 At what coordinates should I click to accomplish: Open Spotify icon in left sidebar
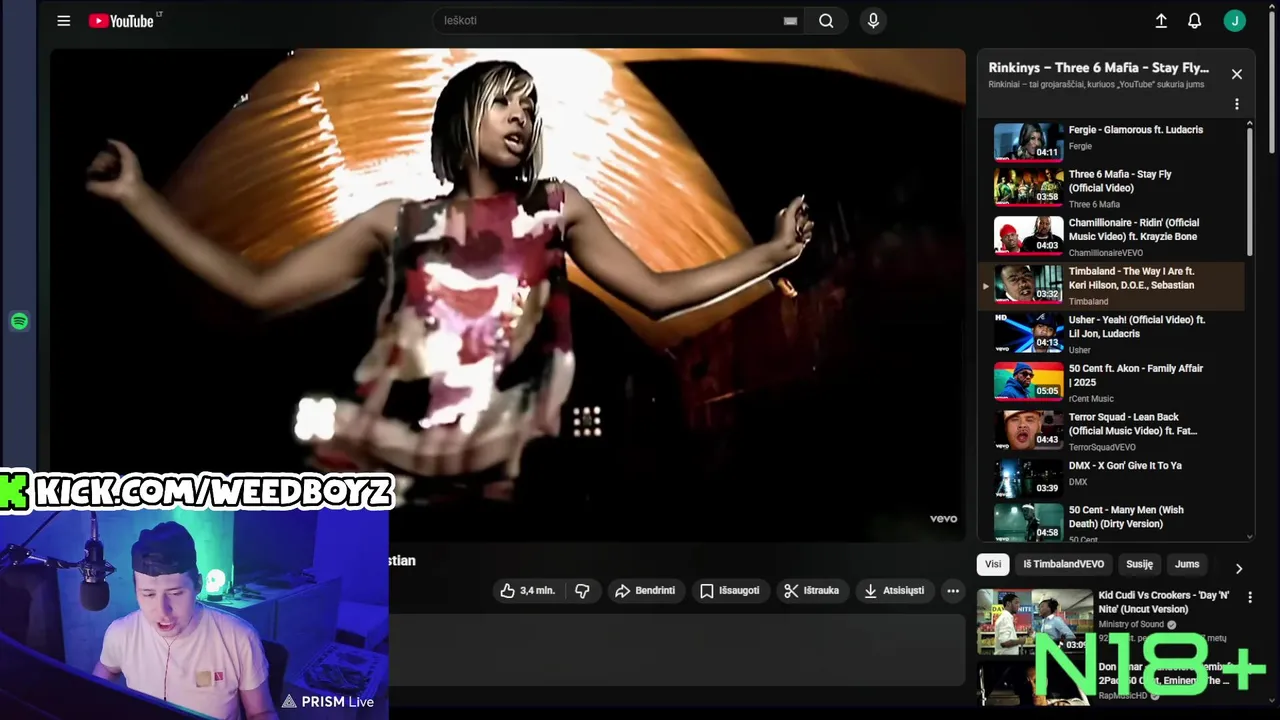point(19,321)
